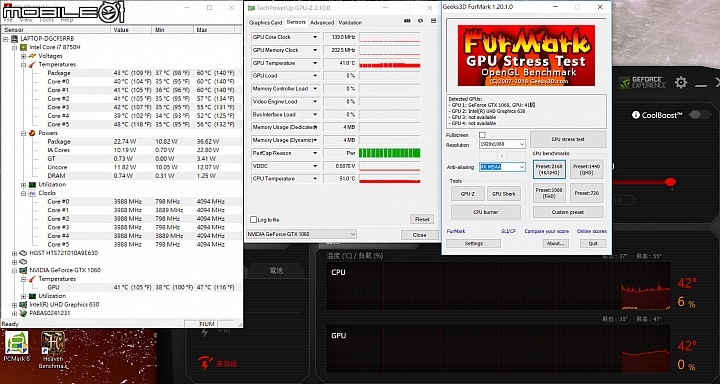Click the LAPTOP-DGCFSRRB computer icon

click(x=15, y=39)
